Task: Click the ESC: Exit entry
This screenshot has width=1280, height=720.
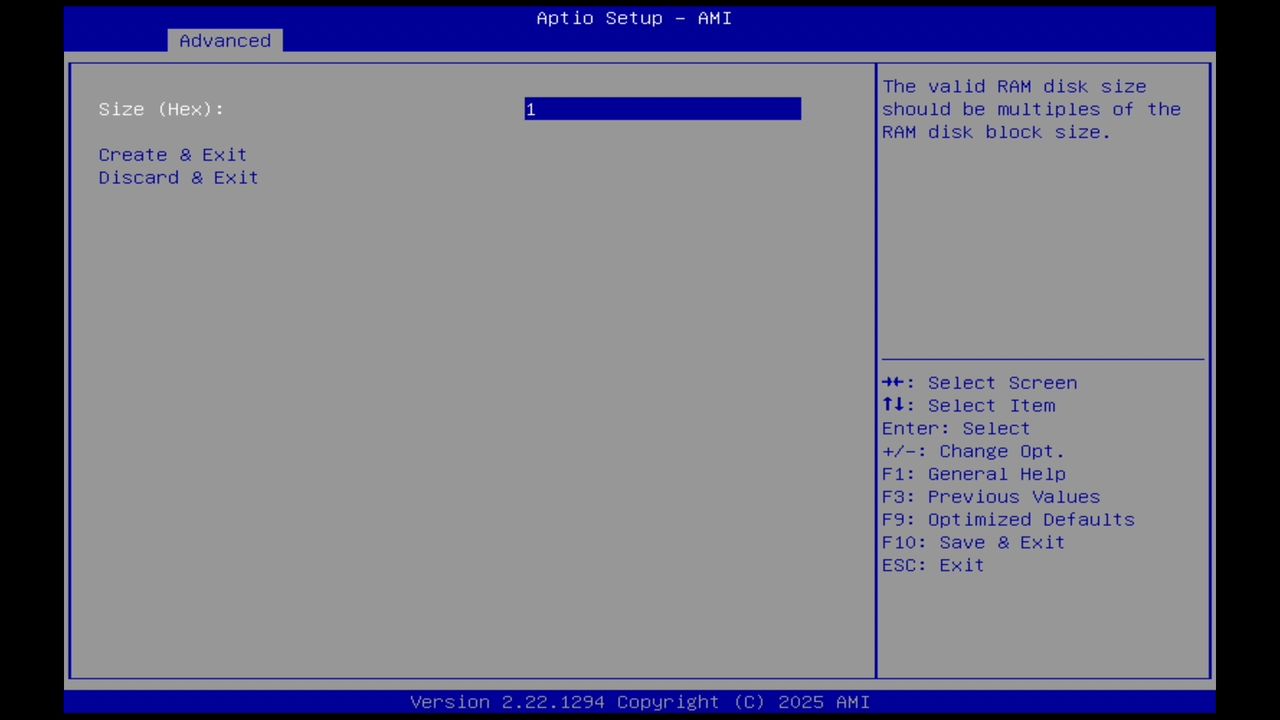Action: (931, 565)
